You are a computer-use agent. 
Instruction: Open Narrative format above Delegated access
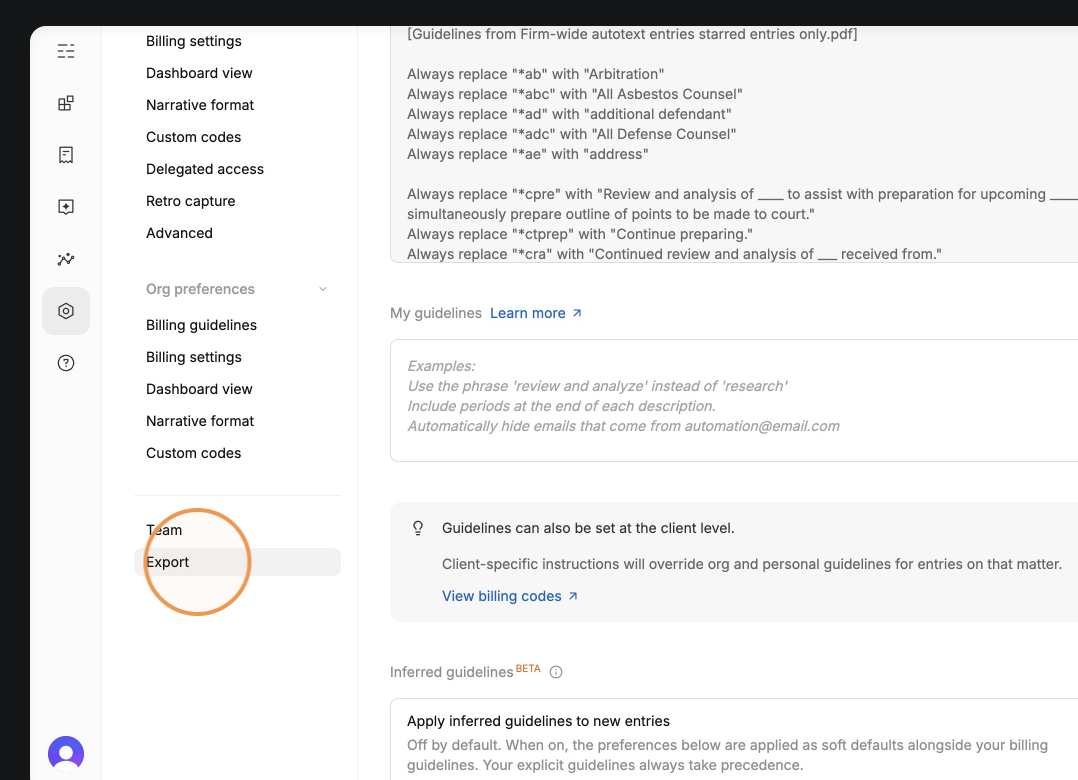coord(200,105)
